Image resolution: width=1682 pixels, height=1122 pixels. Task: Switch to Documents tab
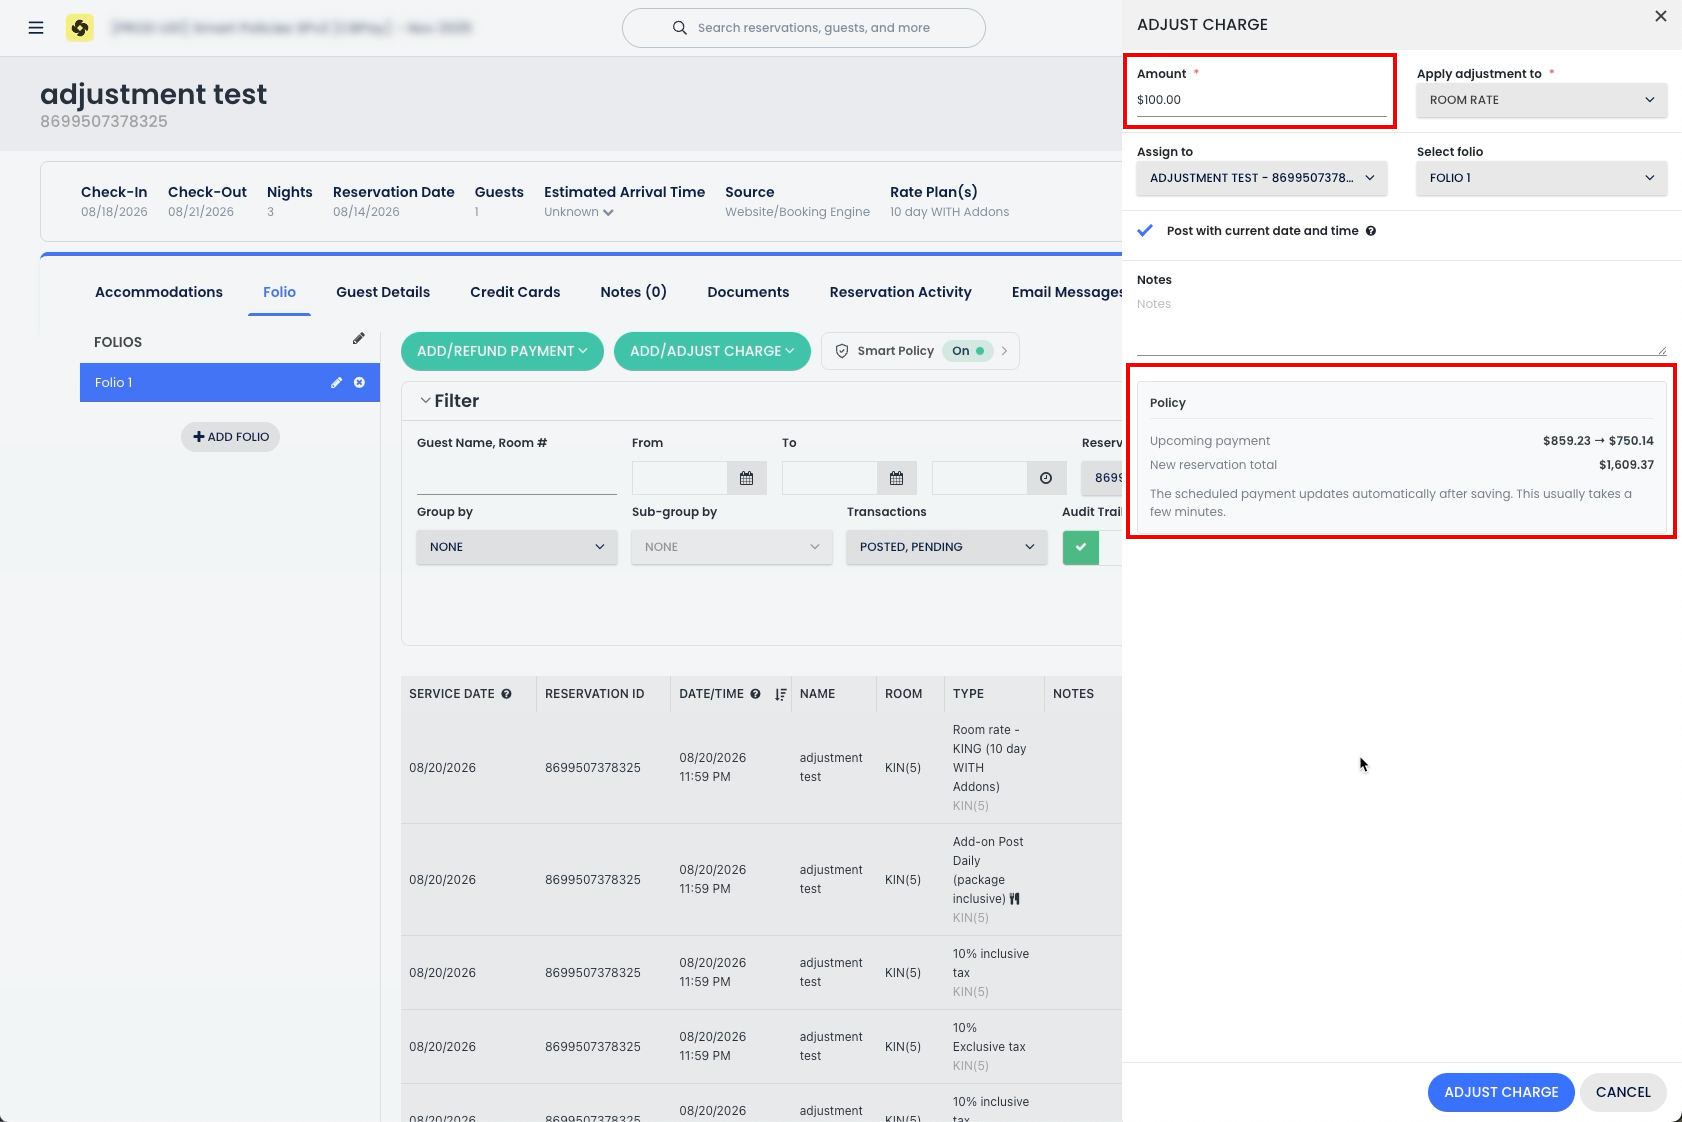(x=748, y=292)
